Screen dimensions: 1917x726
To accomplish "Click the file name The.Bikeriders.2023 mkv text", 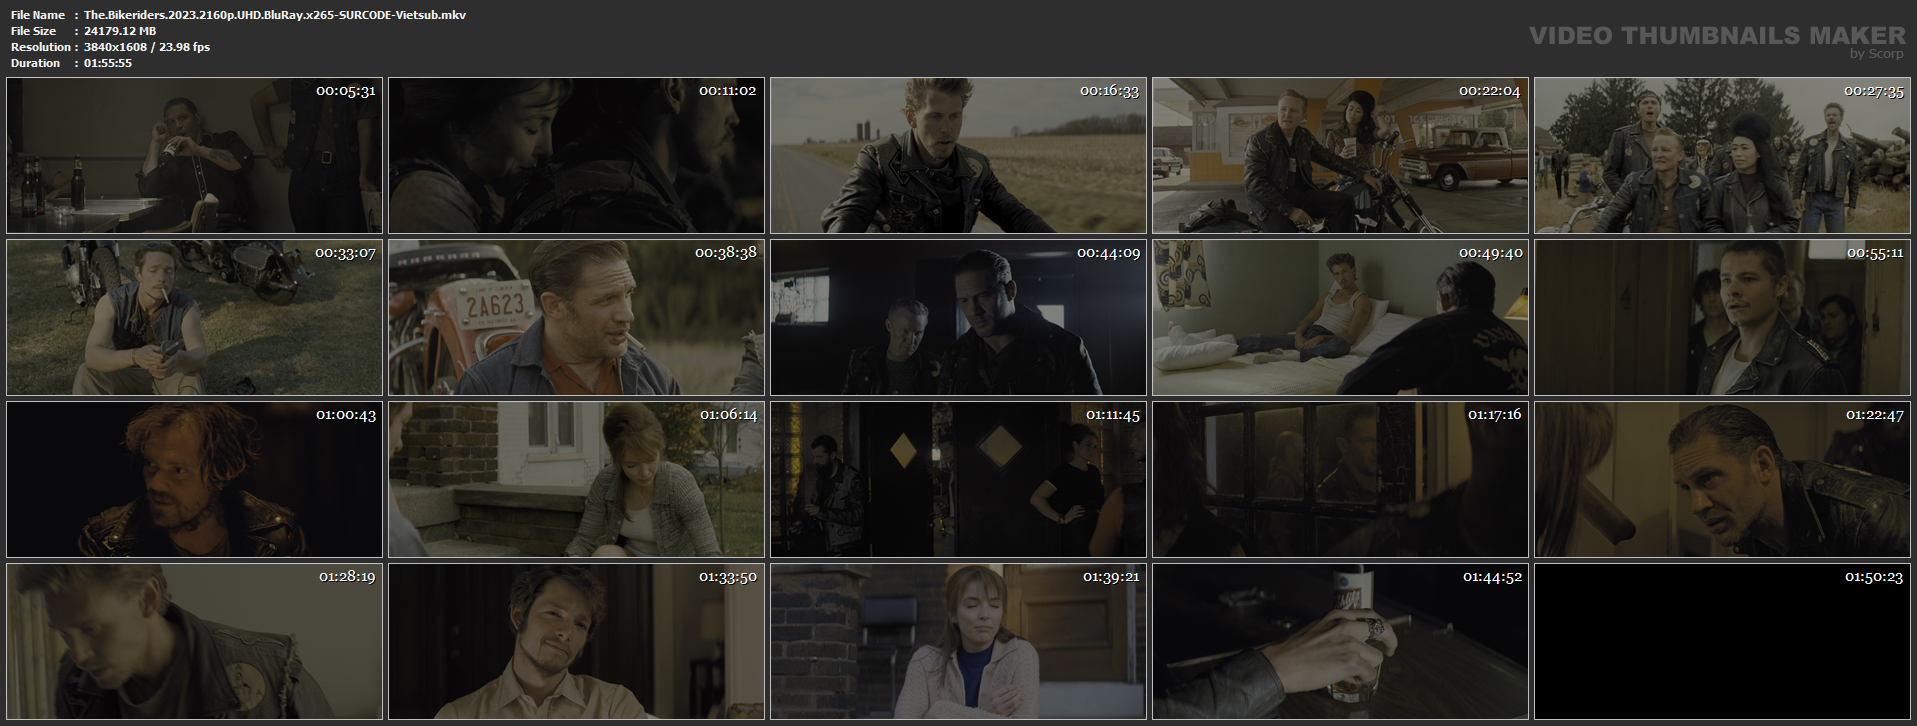I will [x=275, y=15].
